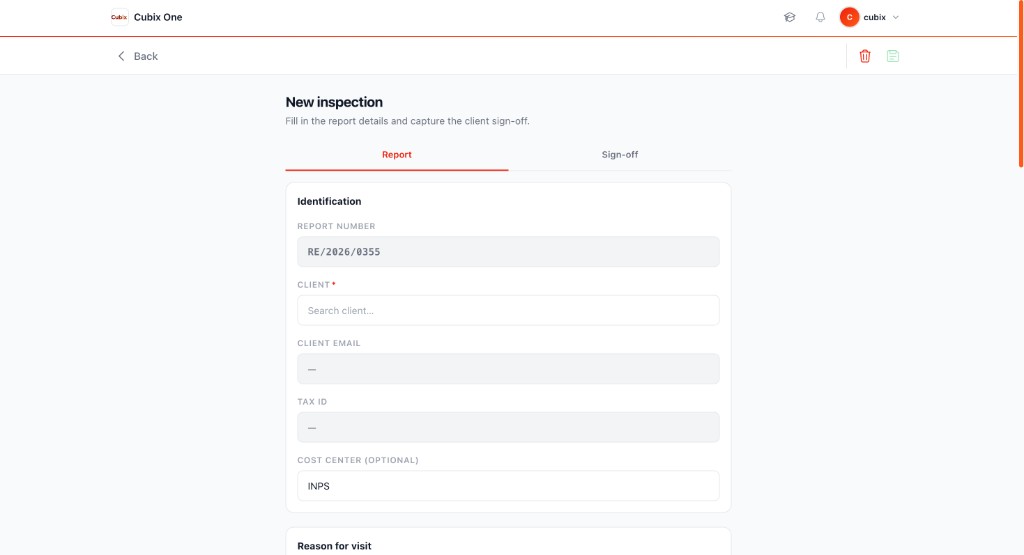Viewport: 1024px width, 555px height.
Task: Save the inspection with the green save icon
Action: click(893, 56)
